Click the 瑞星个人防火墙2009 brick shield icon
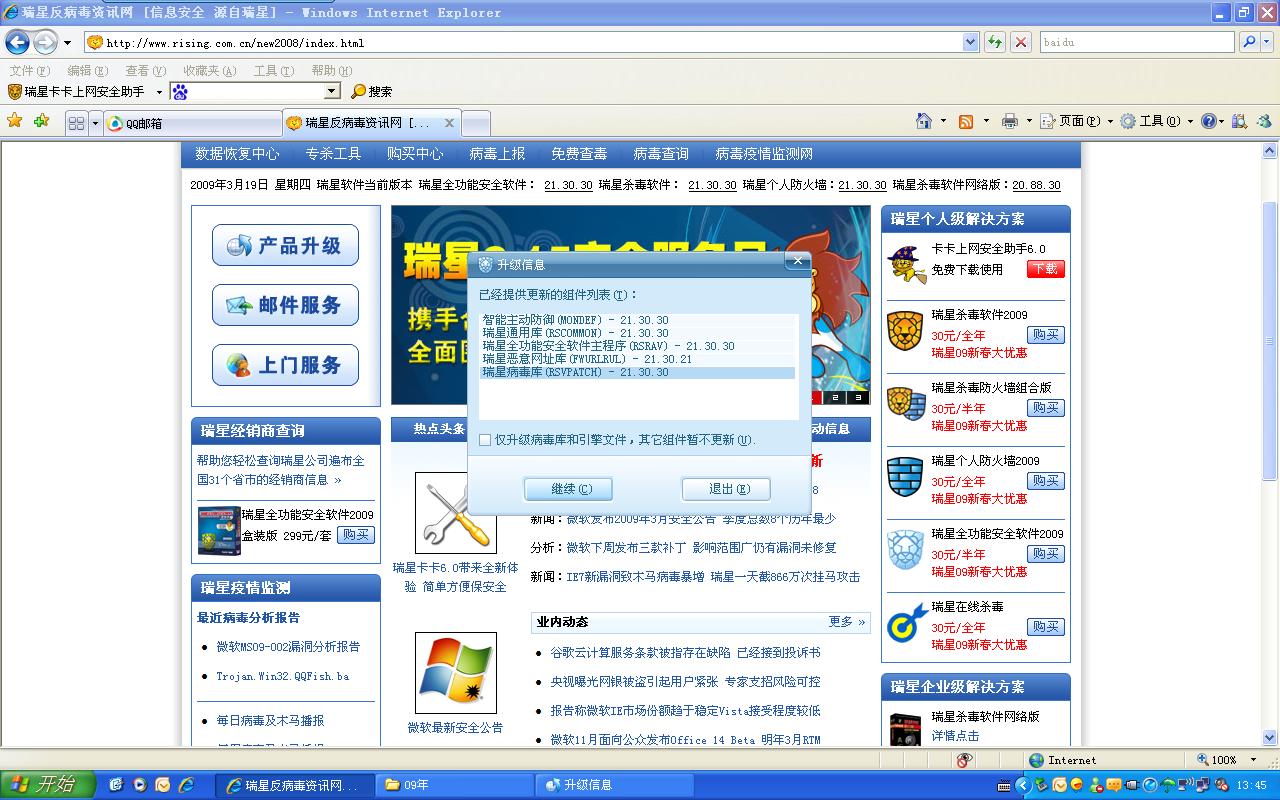The width and height of the screenshot is (1280, 800). tap(905, 477)
